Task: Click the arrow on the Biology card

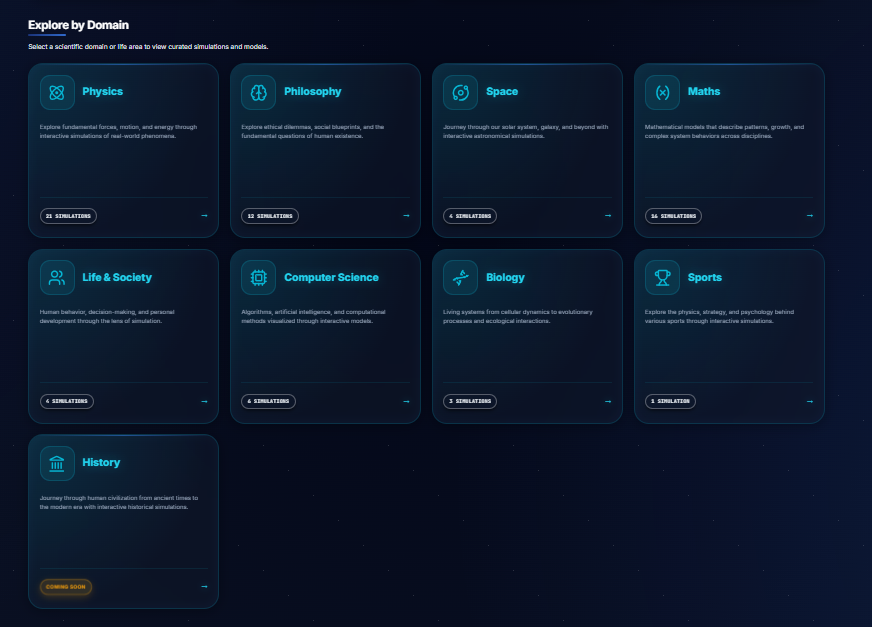Action: 607,401
